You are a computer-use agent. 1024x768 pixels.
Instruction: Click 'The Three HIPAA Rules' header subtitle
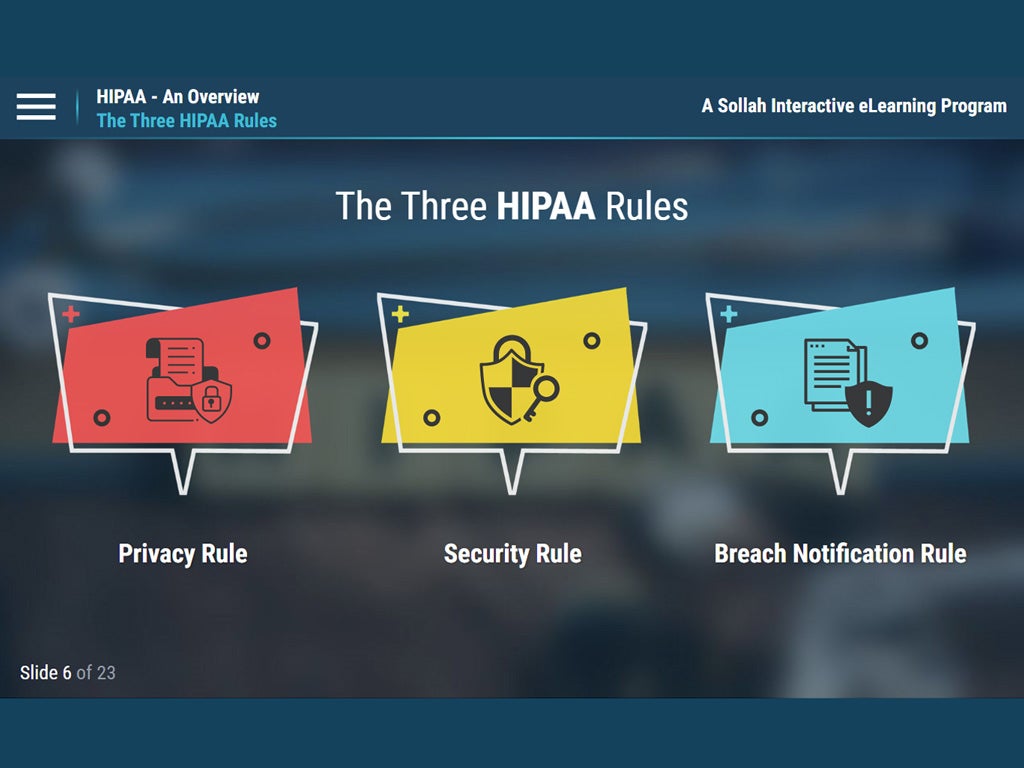[187, 121]
